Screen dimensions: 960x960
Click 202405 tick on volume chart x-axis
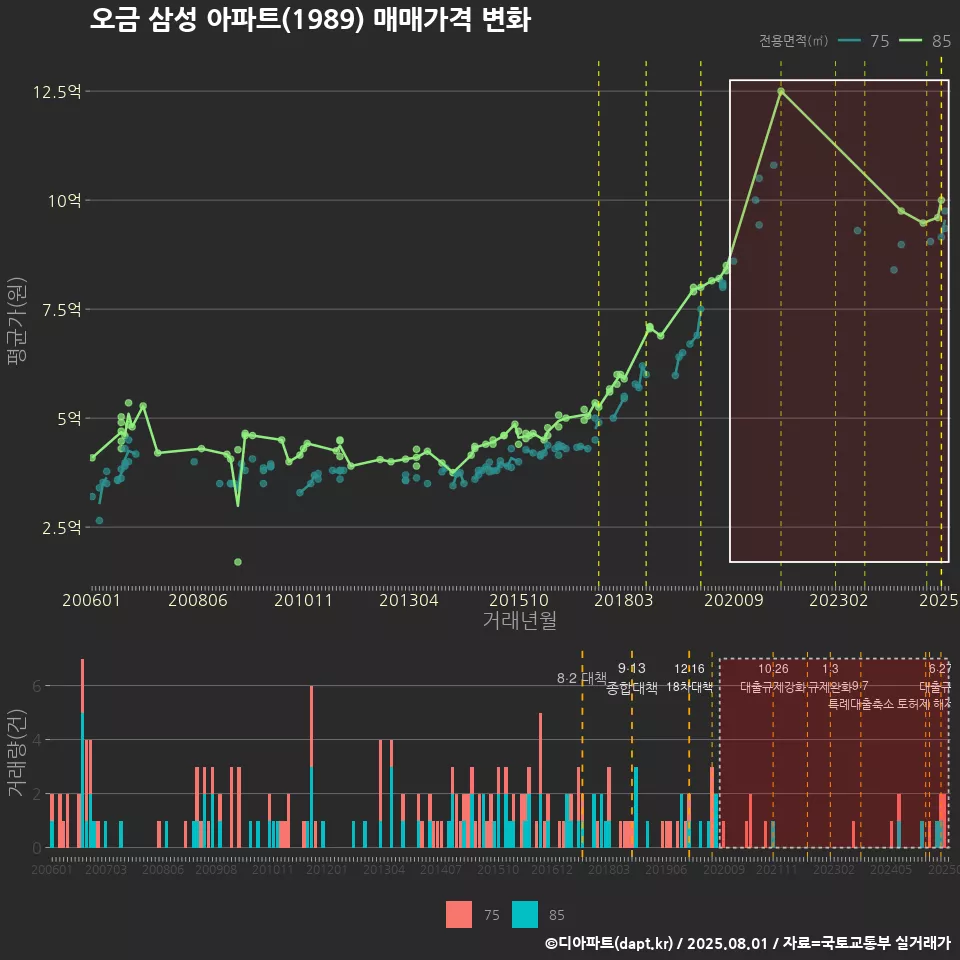click(x=891, y=869)
